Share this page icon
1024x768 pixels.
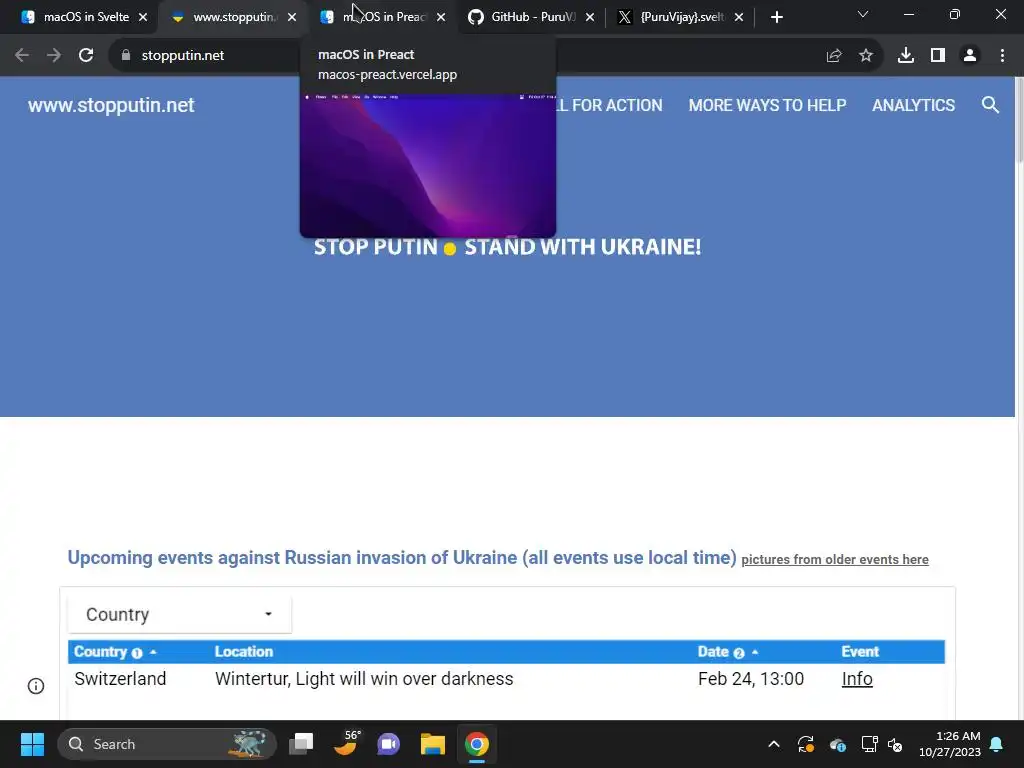[x=834, y=56]
